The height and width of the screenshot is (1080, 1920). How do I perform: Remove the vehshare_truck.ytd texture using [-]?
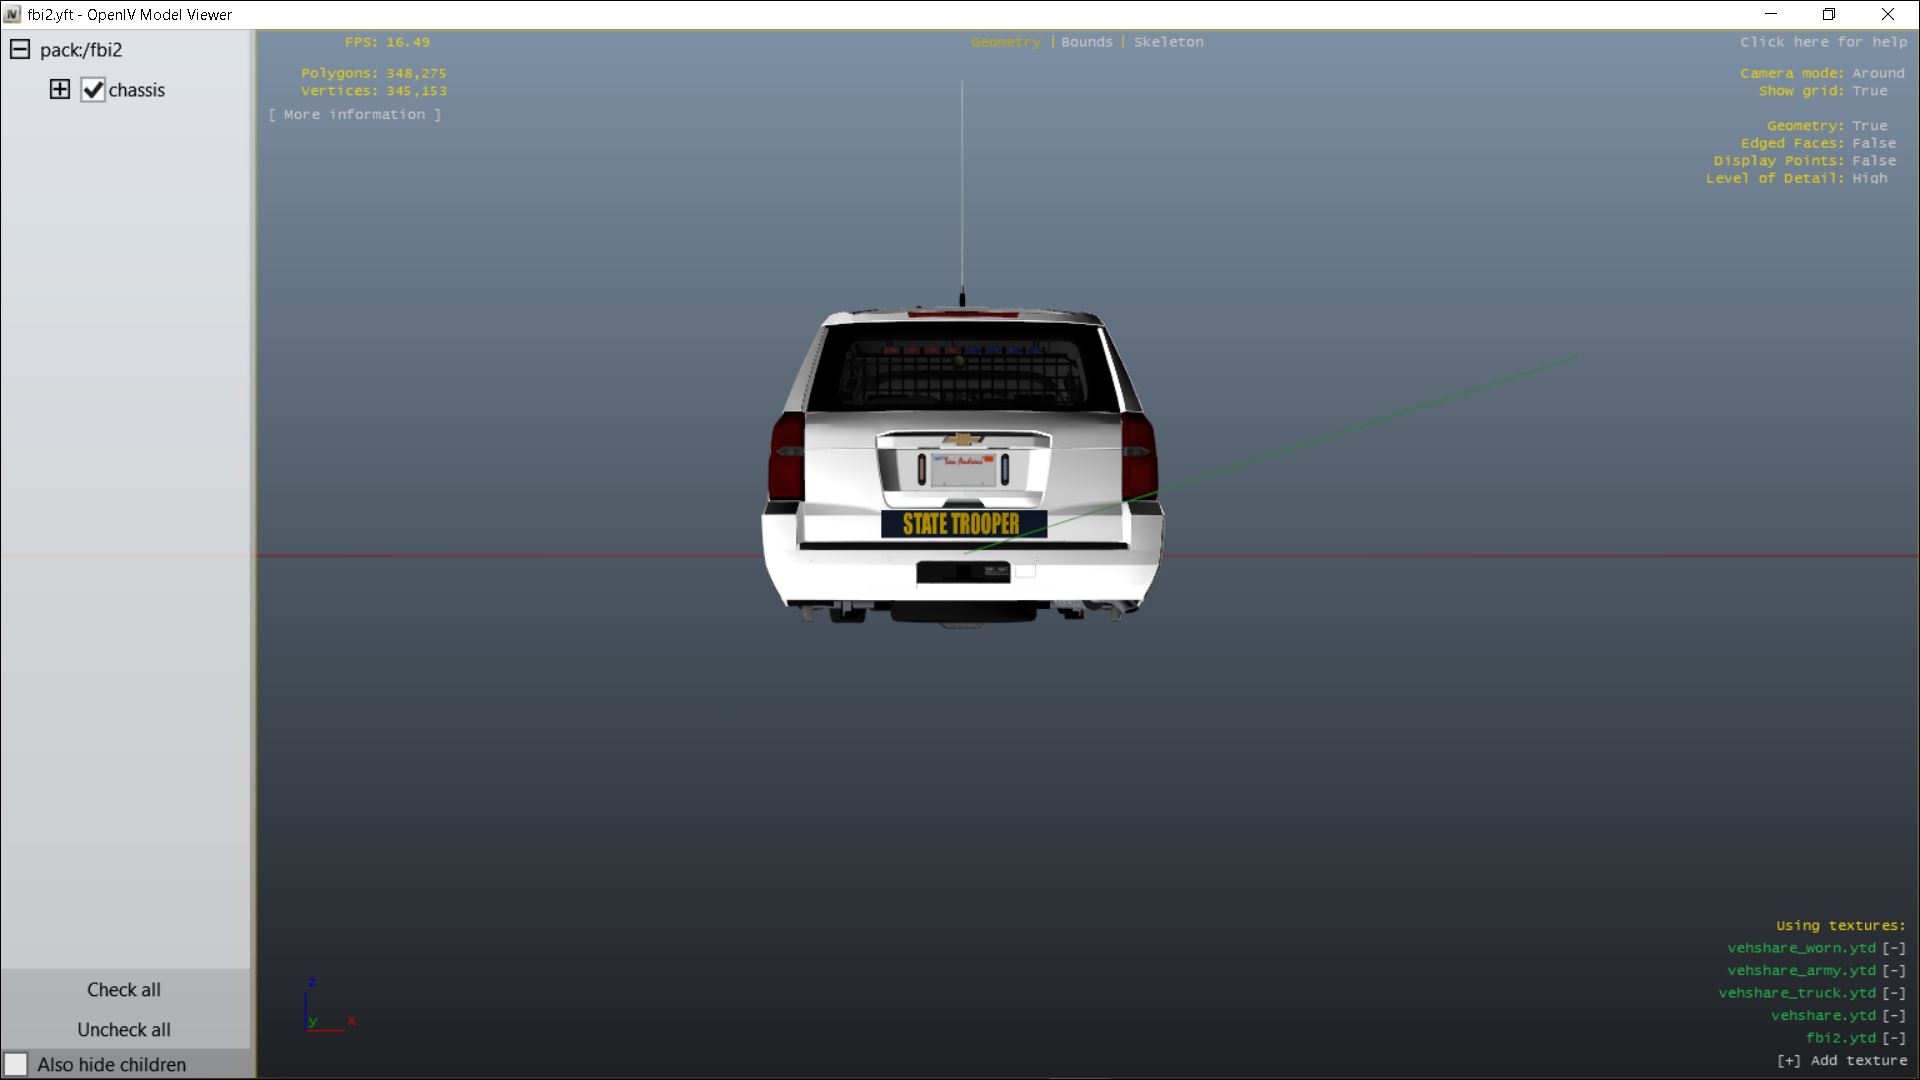click(x=1893, y=993)
